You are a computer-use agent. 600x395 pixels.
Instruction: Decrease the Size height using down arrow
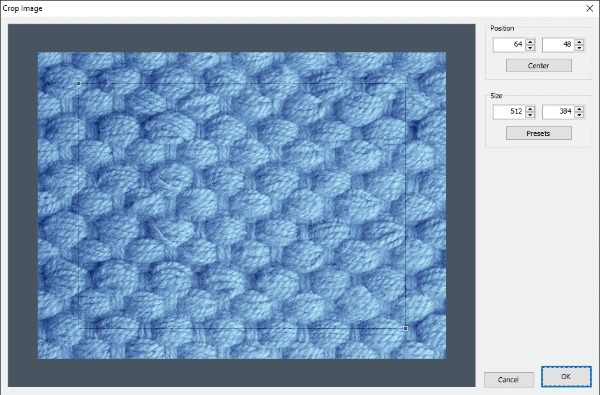(579, 116)
